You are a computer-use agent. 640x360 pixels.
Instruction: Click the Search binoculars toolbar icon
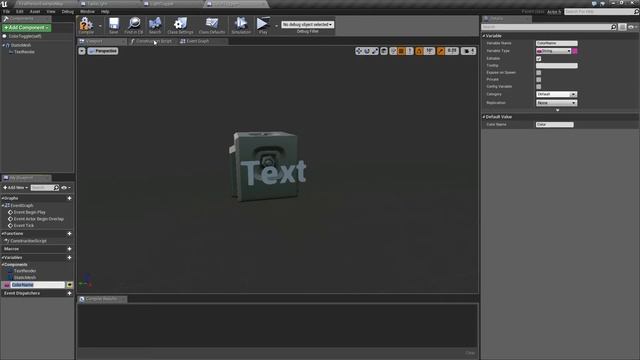coord(155,23)
